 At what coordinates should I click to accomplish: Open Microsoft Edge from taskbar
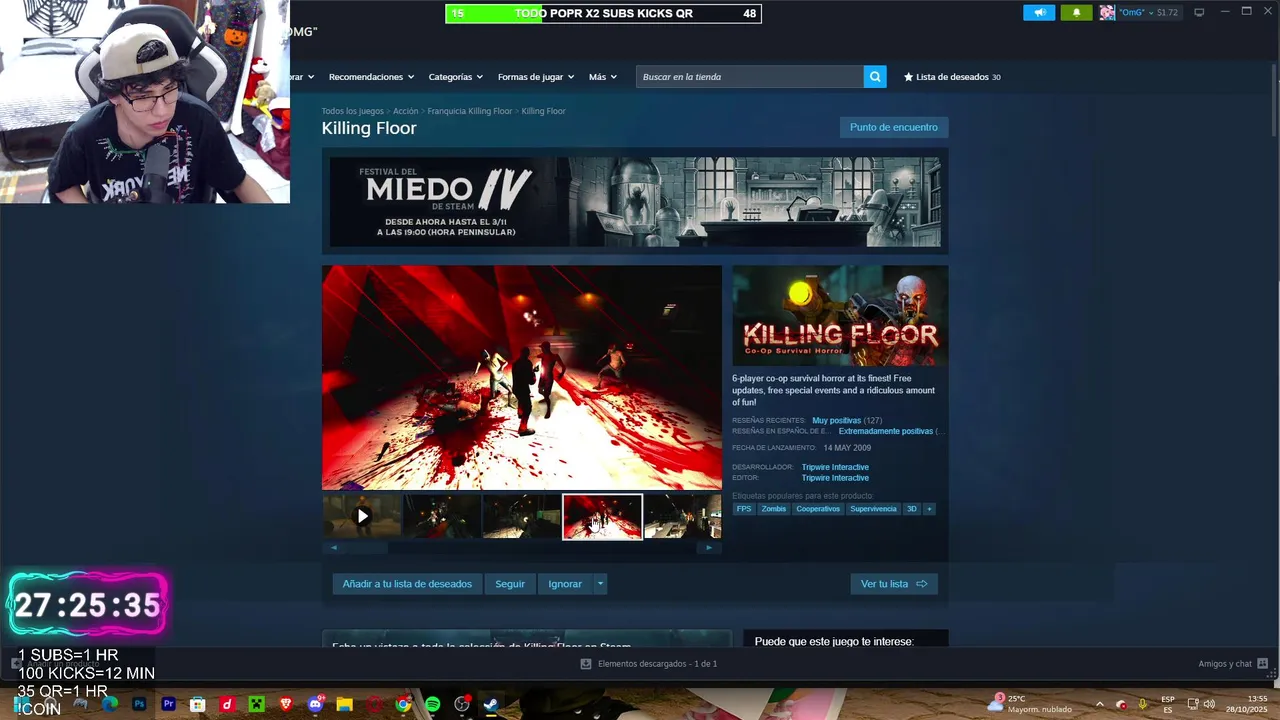[x=110, y=704]
